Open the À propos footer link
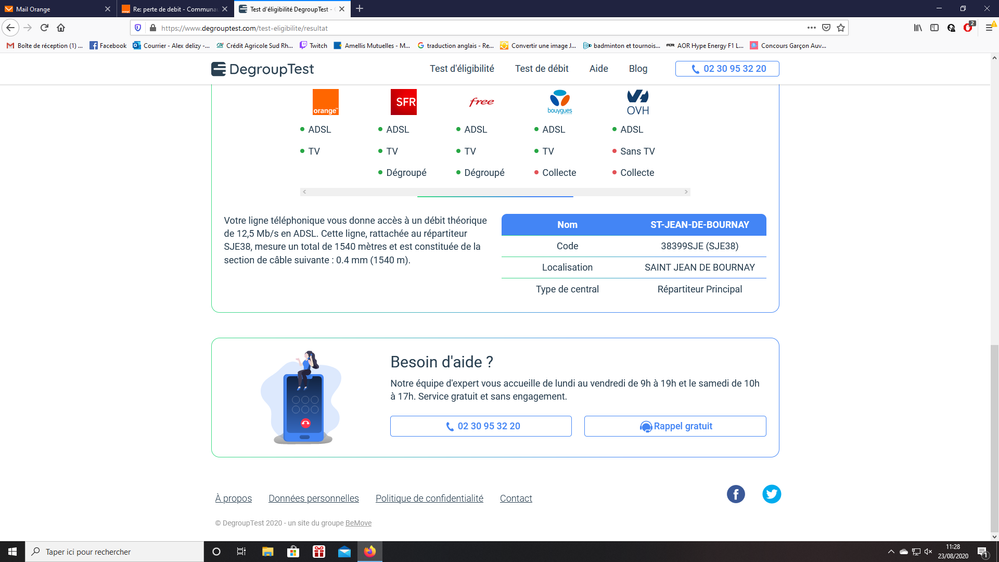 tap(233, 498)
